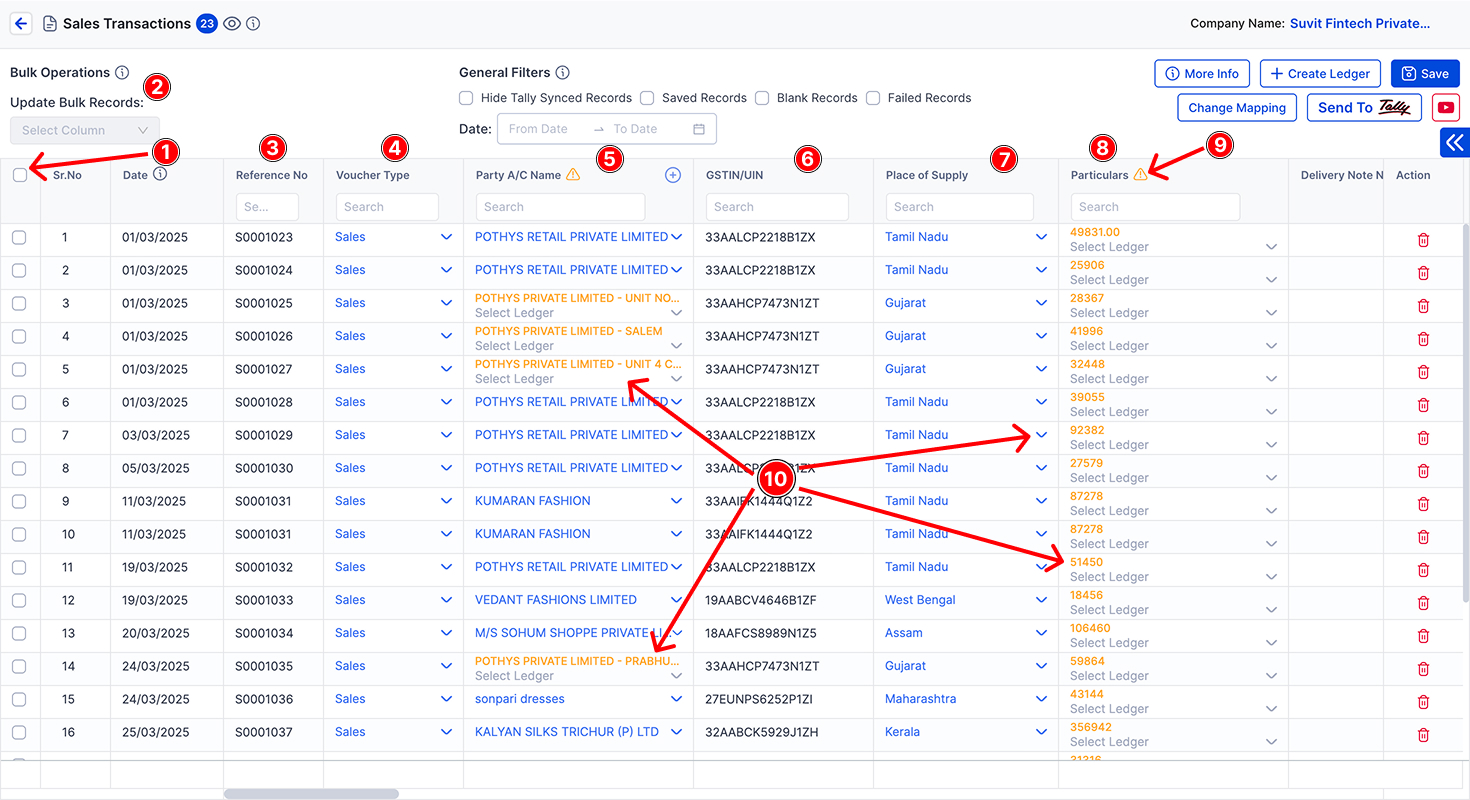Go back using the arrow button
The width and height of the screenshot is (1470, 800).
pyautogui.click(x=20, y=24)
